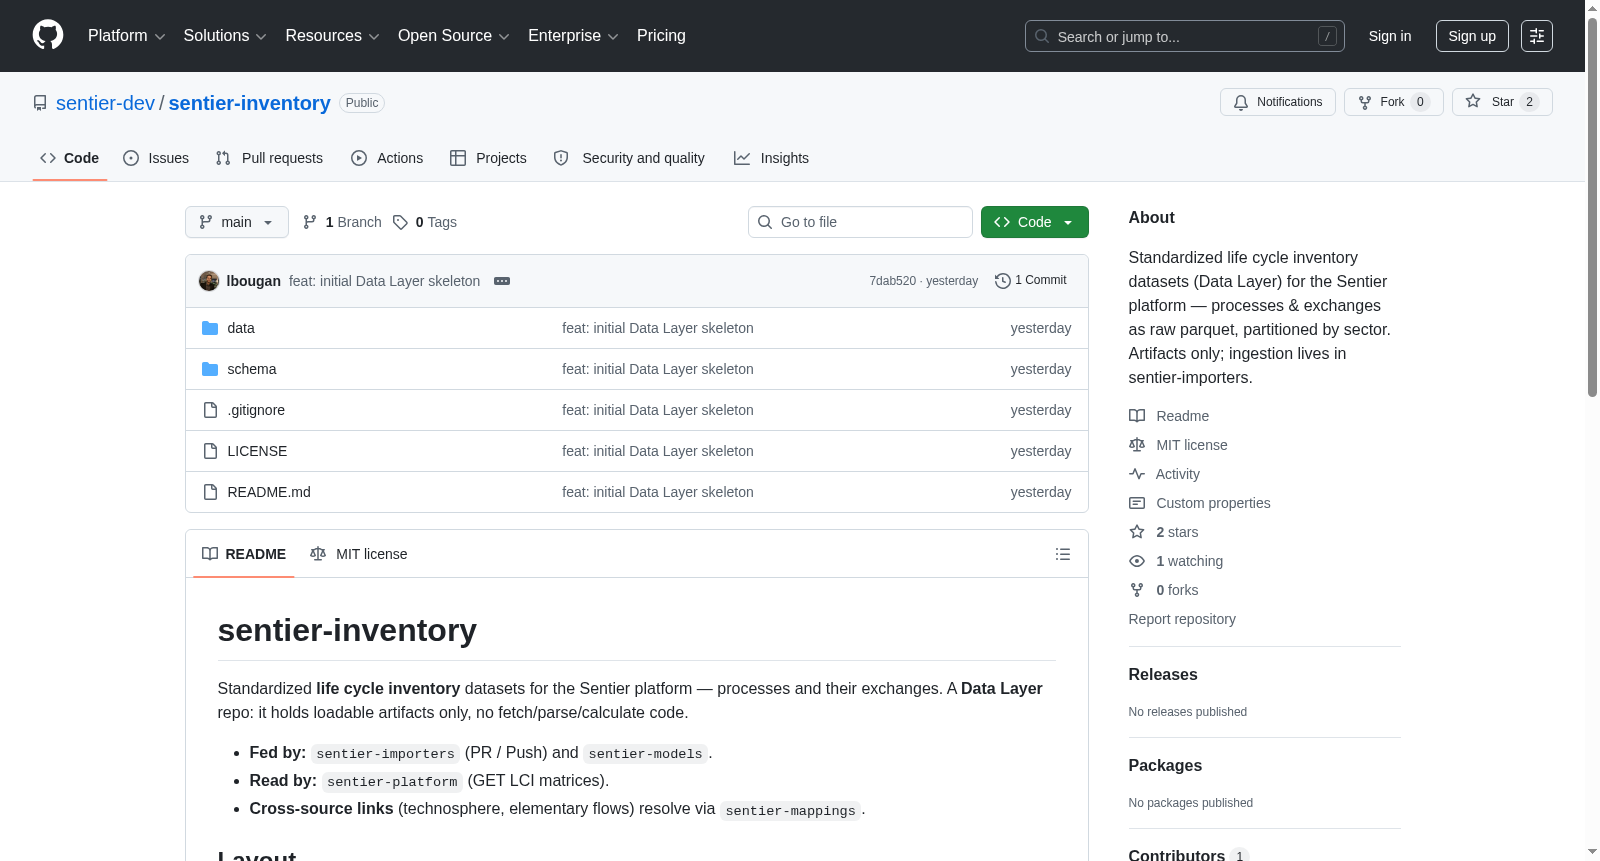Viewport: 1600px width, 861px height.
Task: Open the .gitignore file
Action: point(256,410)
